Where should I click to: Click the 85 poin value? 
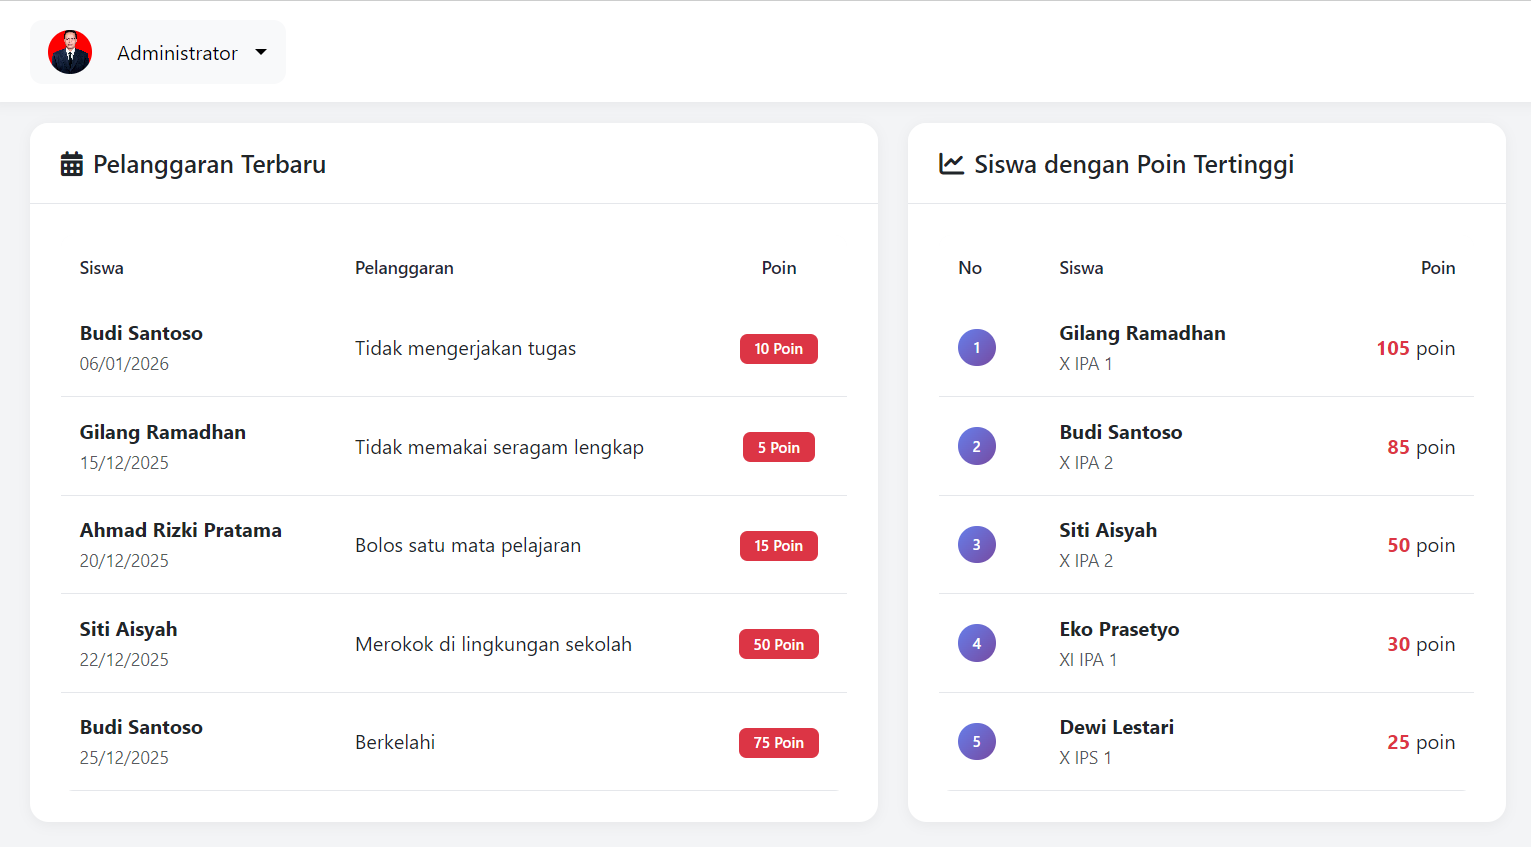point(1421,447)
